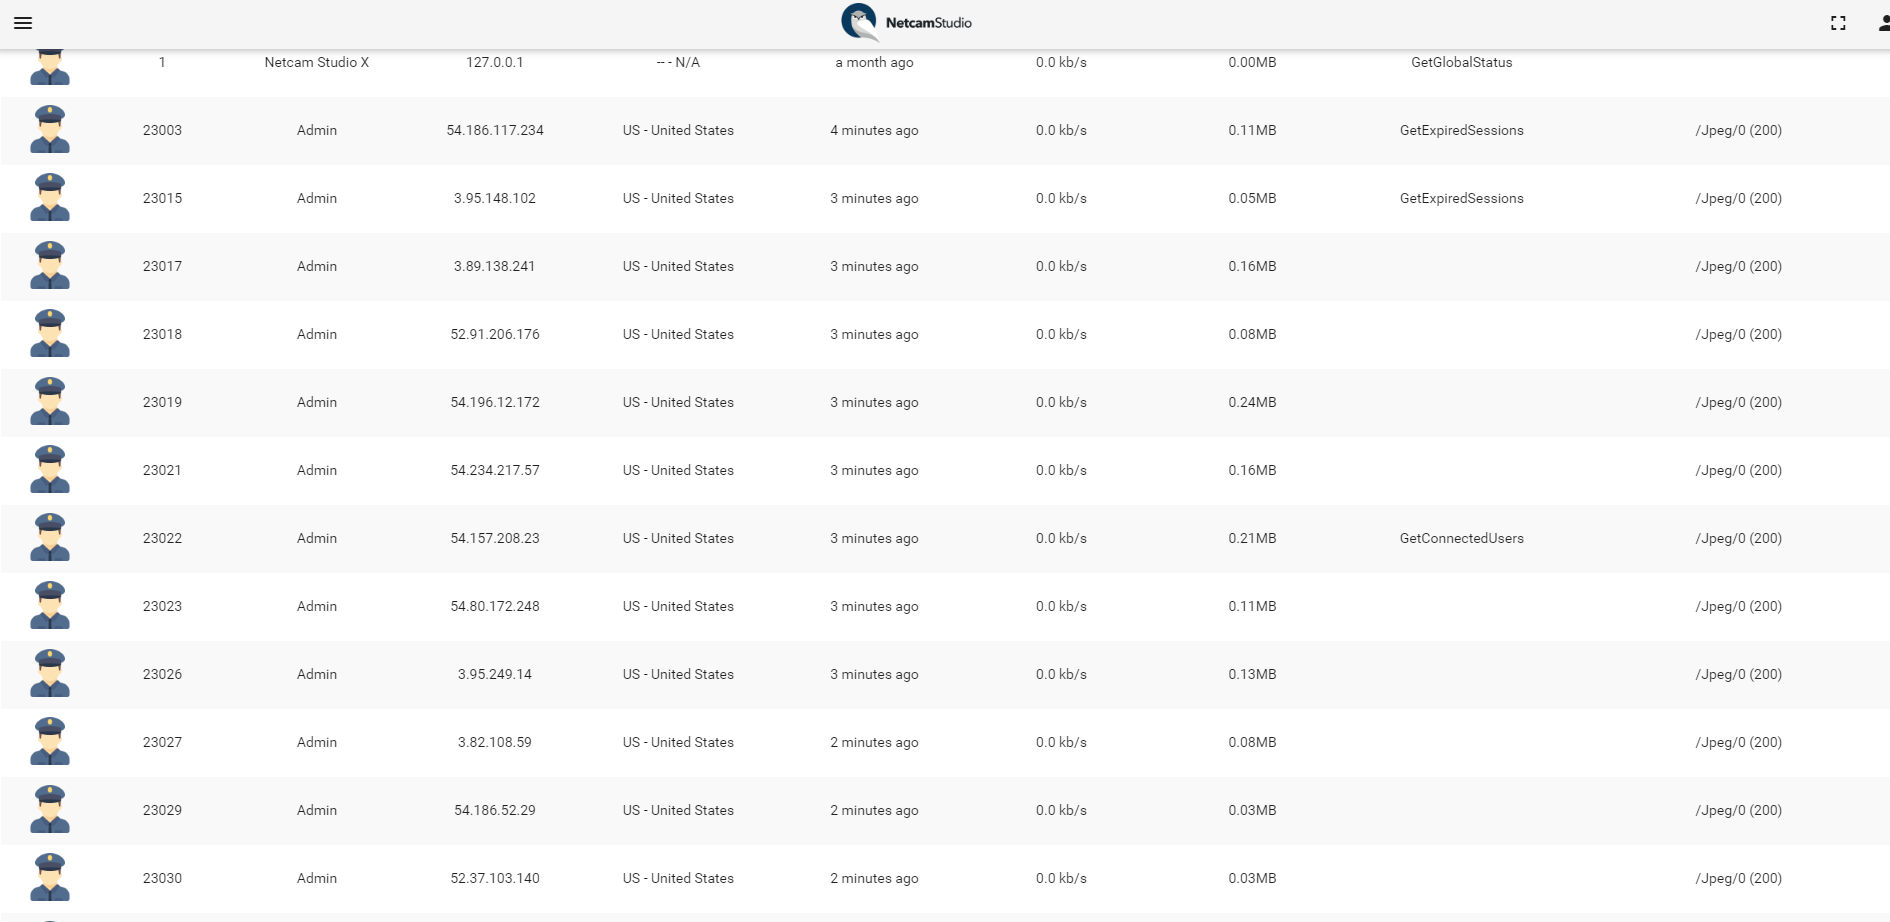This screenshot has width=1890, height=922.
Task: Click GetExpiredSessions in the 23003 row
Action: pos(1462,130)
